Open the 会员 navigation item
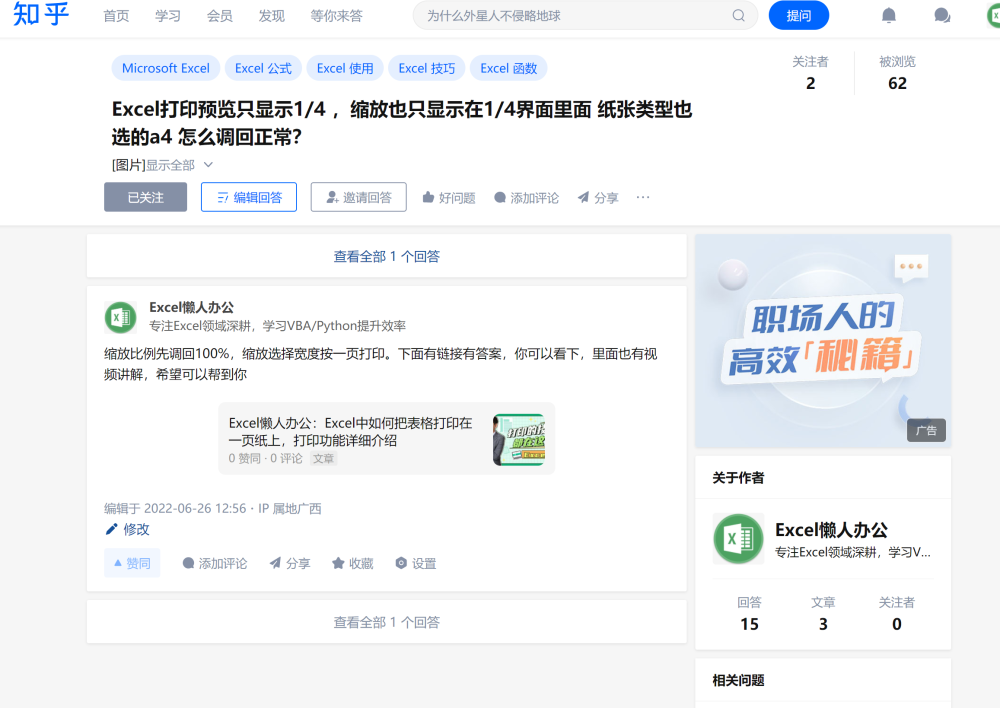Image resolution: width=1000 pixels, height=708 pixels. pyautogui.click(x=219, y=16)
